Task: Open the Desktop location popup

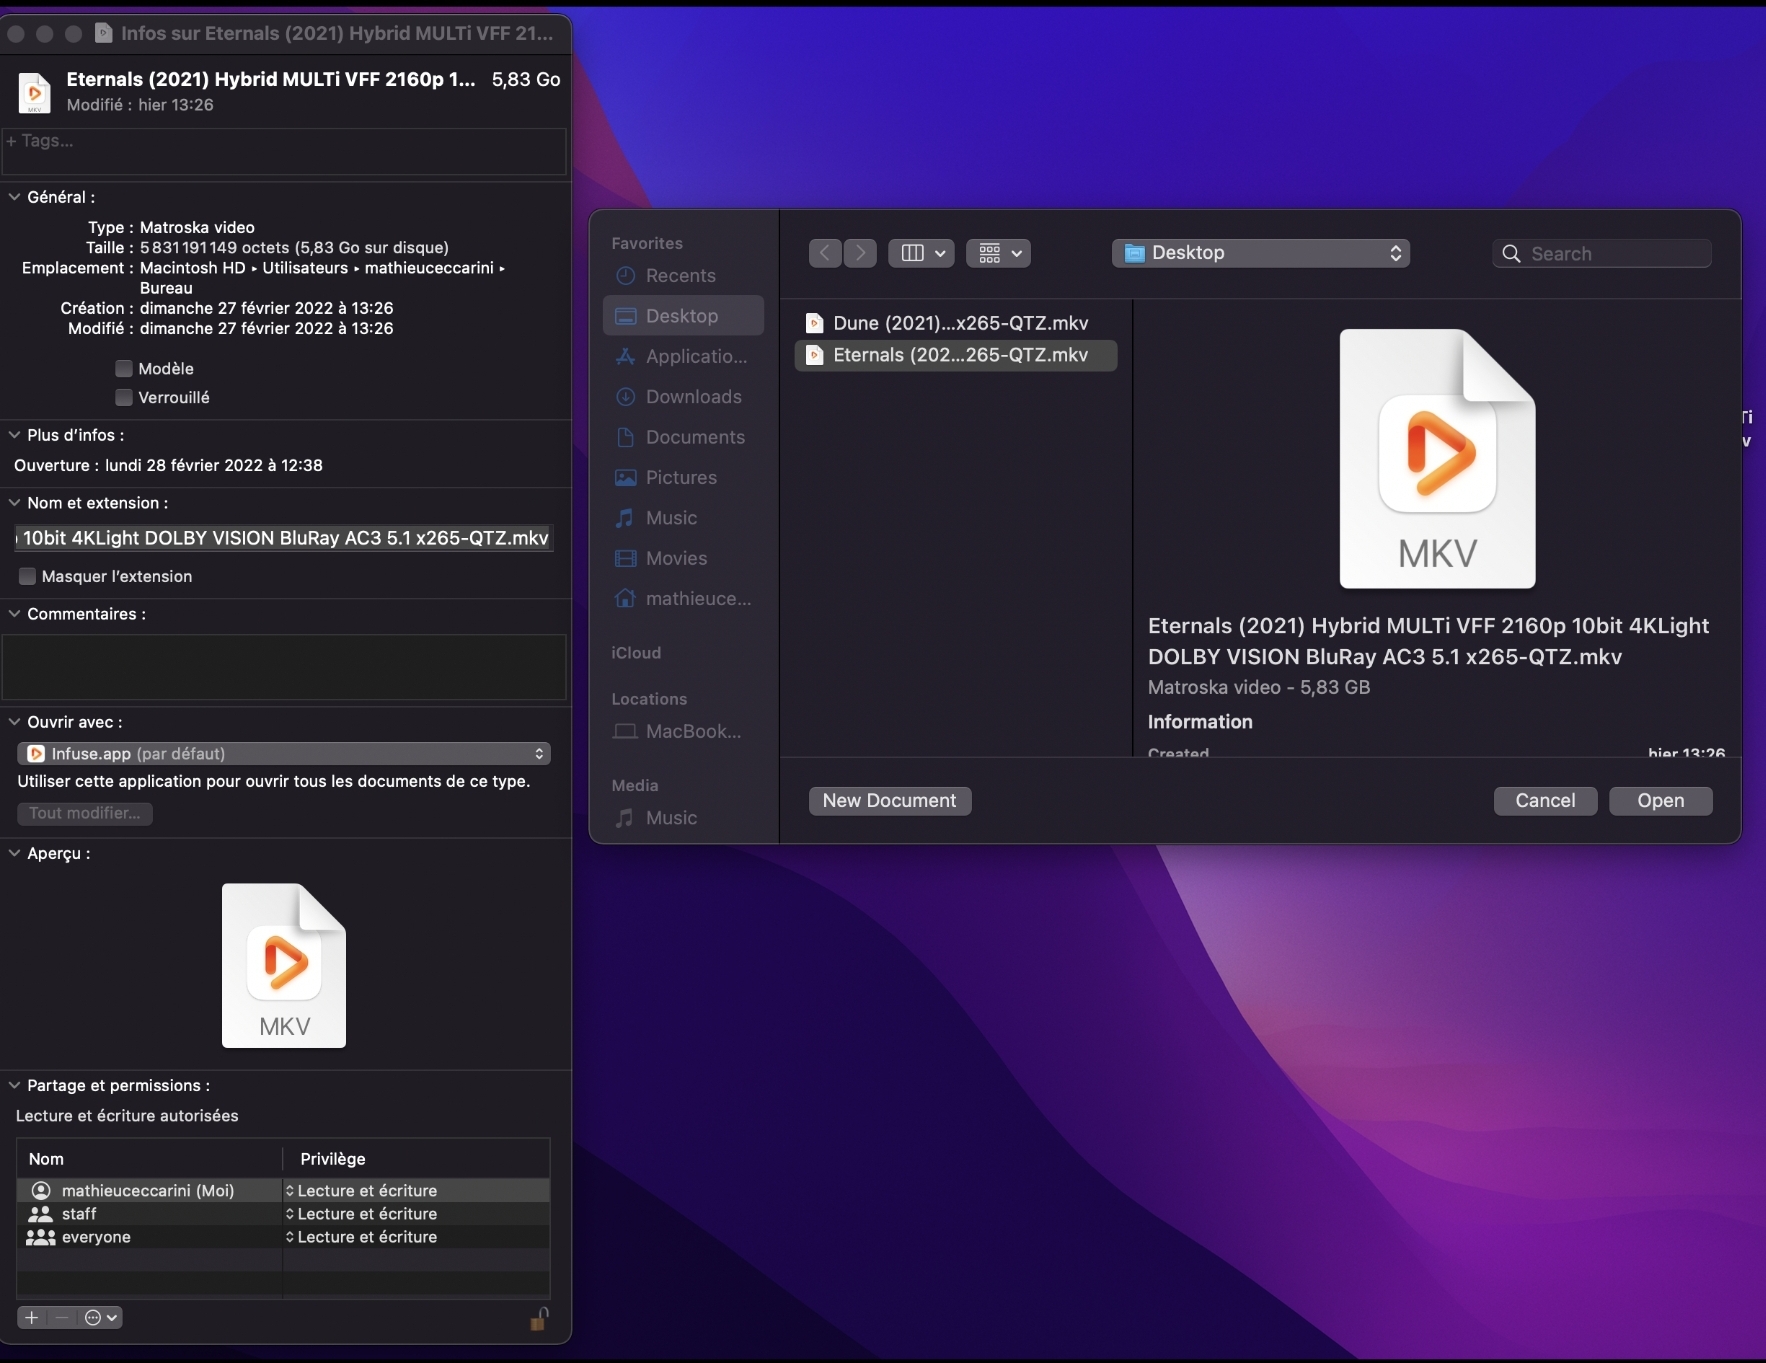Action: (1260, 253)
